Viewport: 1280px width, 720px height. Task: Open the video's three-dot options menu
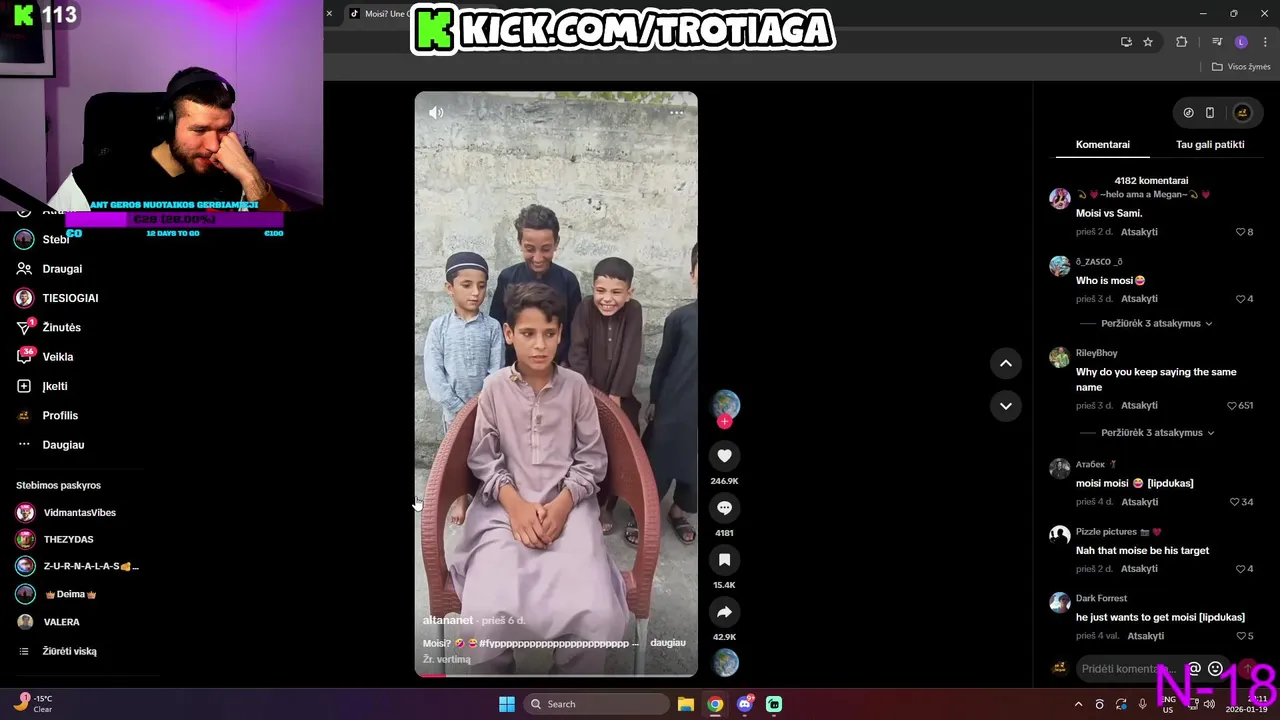tap(676, 113)
